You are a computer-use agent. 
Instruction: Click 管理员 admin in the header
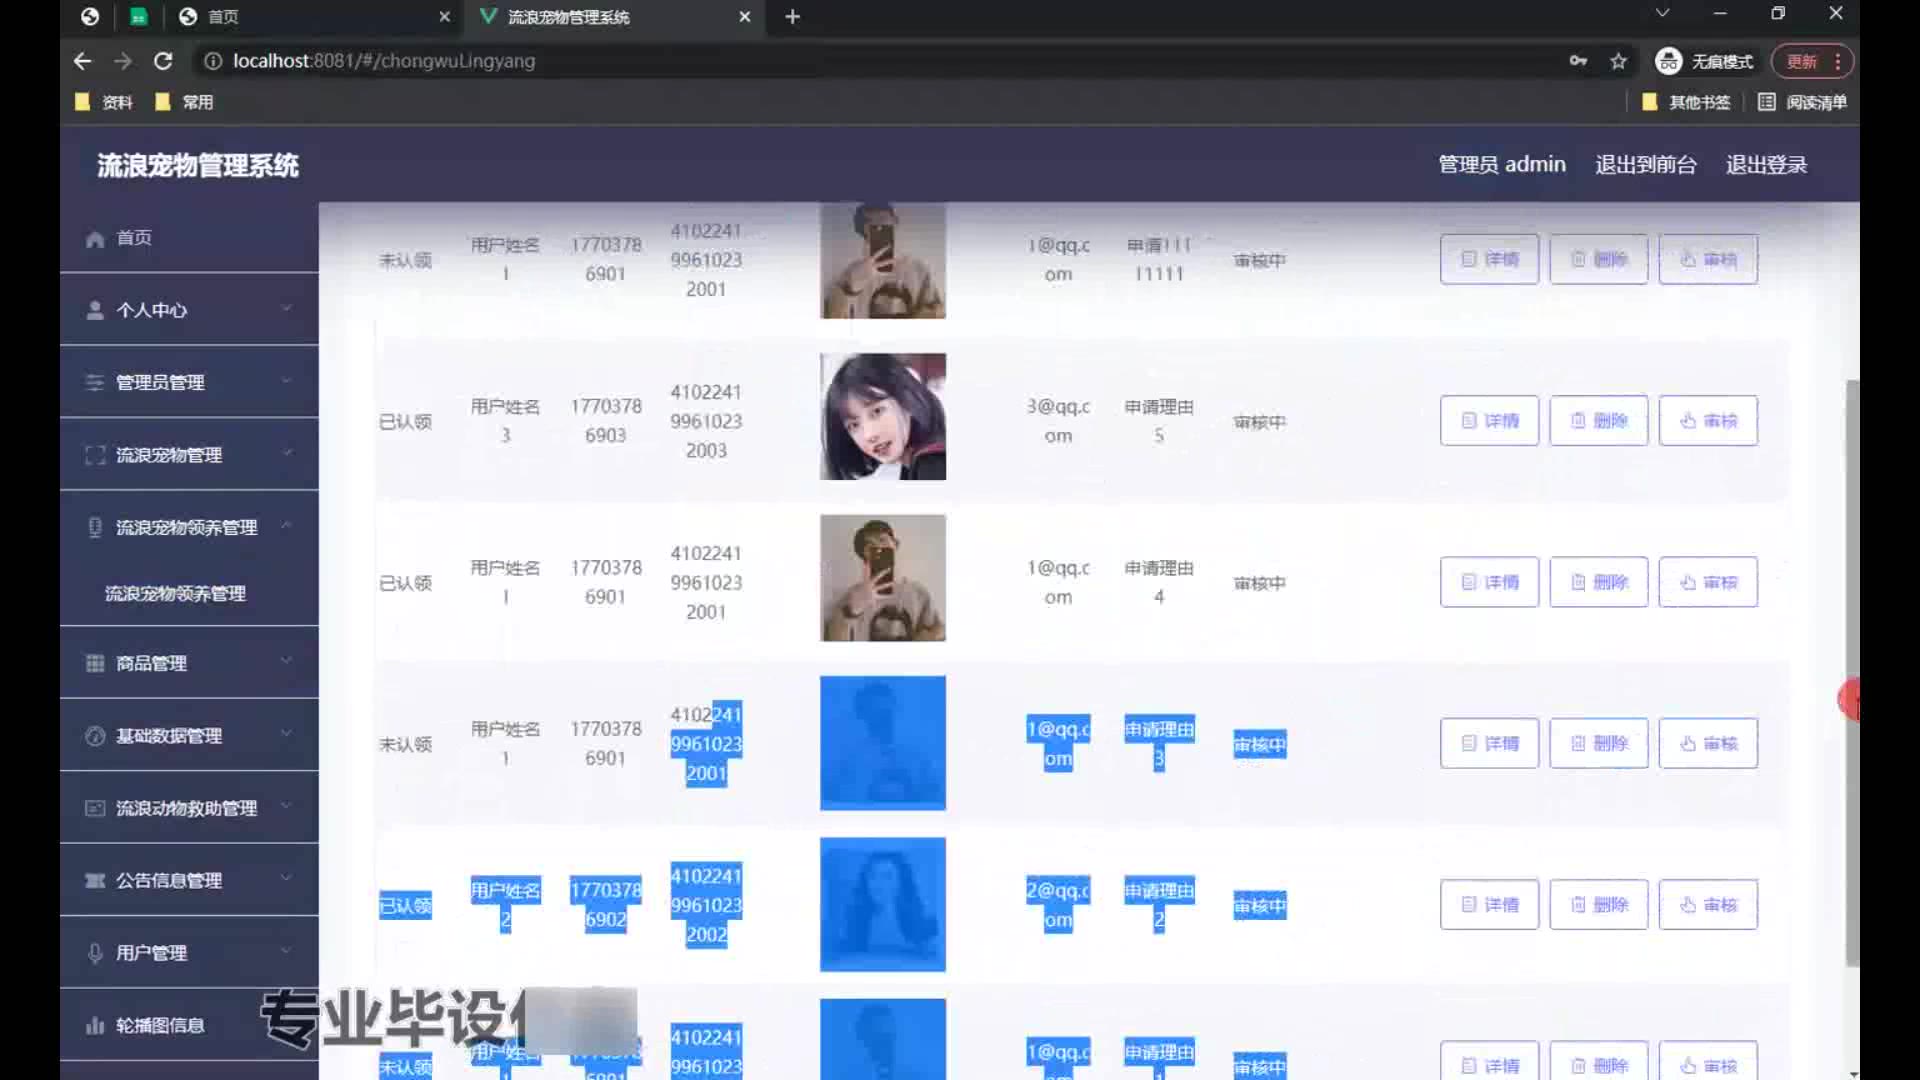1501,164
